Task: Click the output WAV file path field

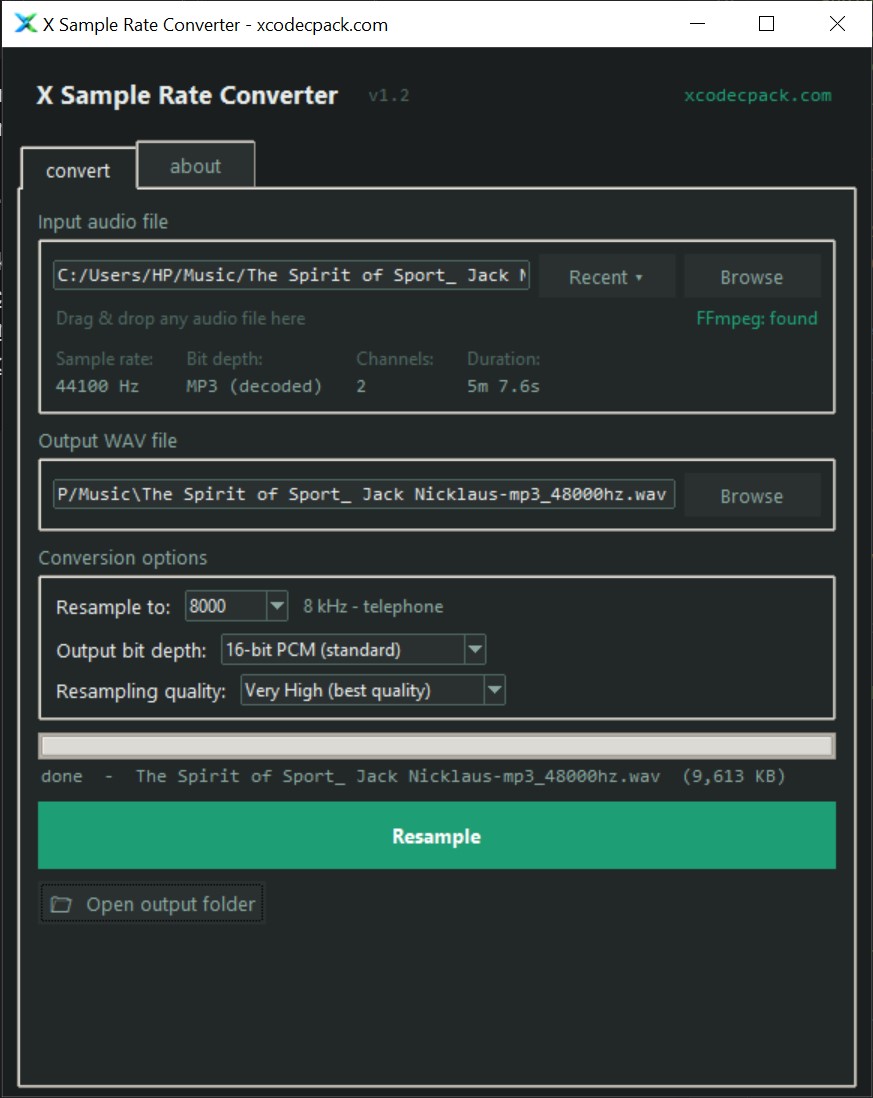Action: point(364,494)
